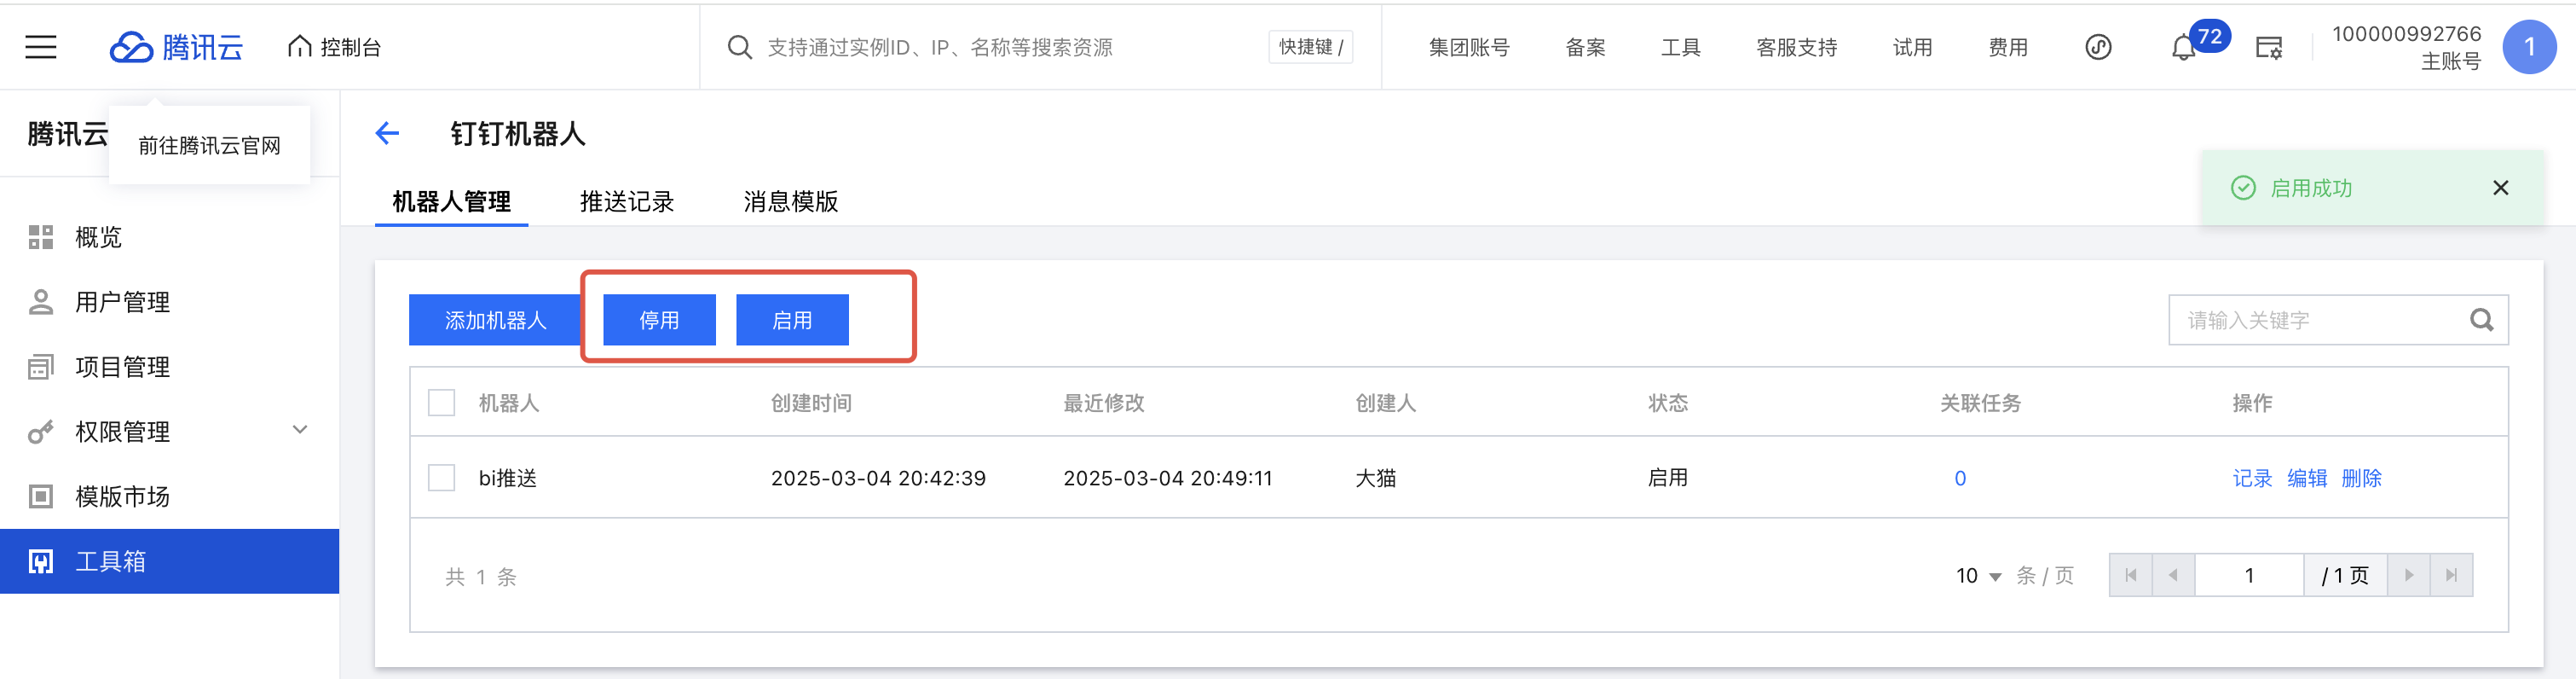Open the 试用 menu
Viewport: 2576px width, 679px height.
(1912, 47)
